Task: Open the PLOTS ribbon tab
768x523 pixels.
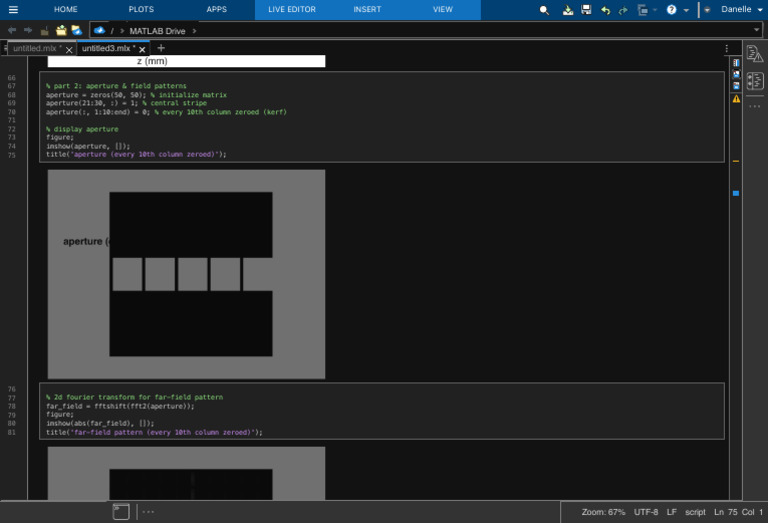Action: pos(141,9)
